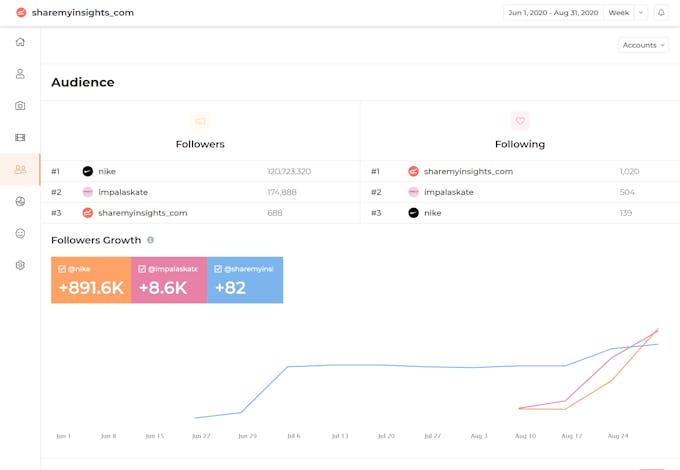680x470 pixels.
Task: Click sharemyinsights_com avatar in Following list
Action: pos(413,171)
